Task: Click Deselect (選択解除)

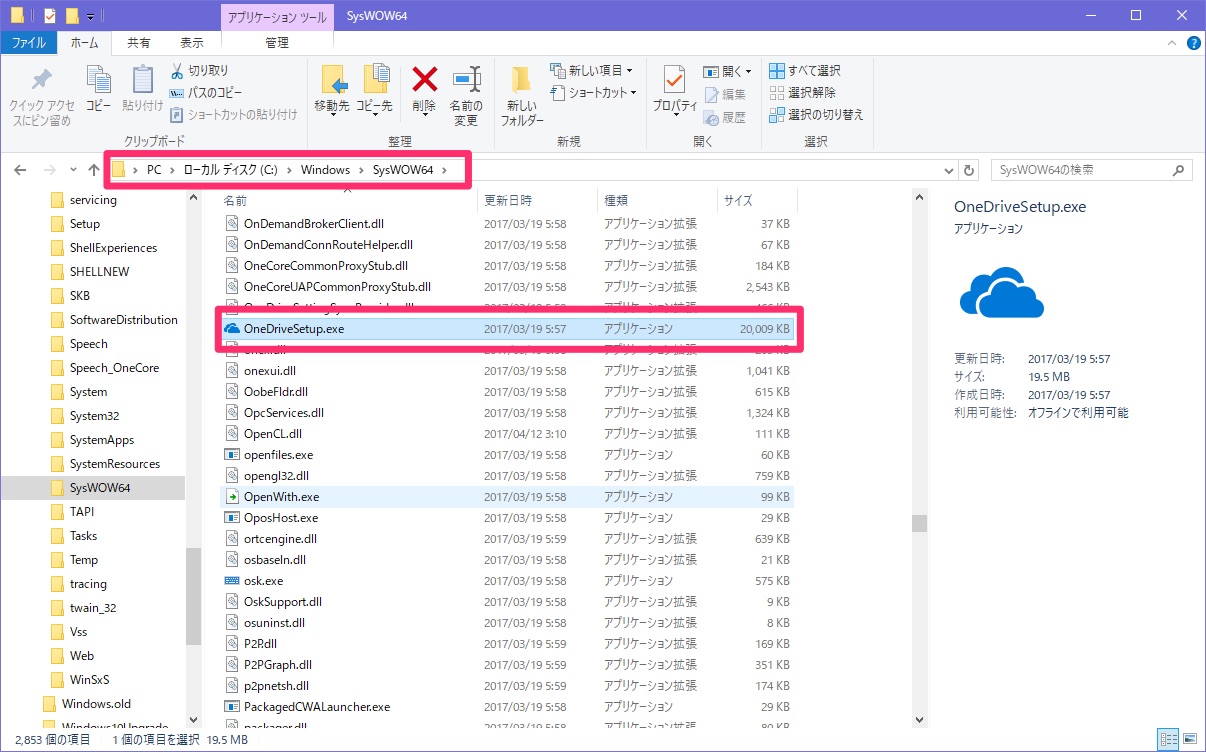Action: (803, 93)
